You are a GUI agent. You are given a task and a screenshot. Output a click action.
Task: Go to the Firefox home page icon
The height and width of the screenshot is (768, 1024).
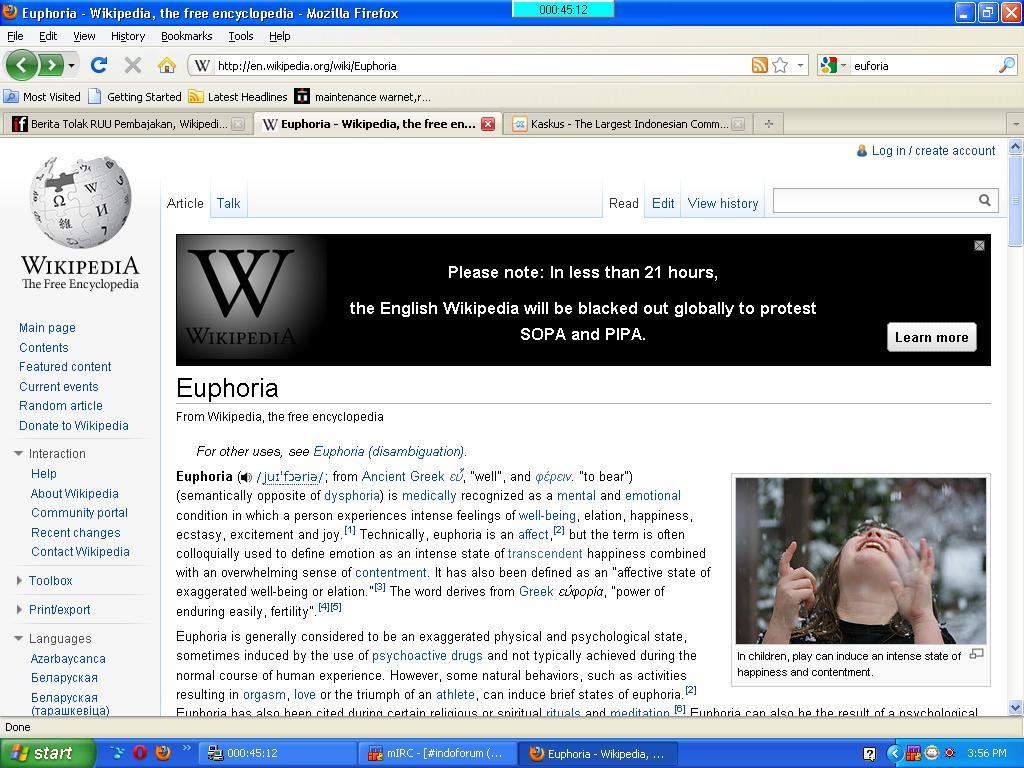(x=167, y=65)
